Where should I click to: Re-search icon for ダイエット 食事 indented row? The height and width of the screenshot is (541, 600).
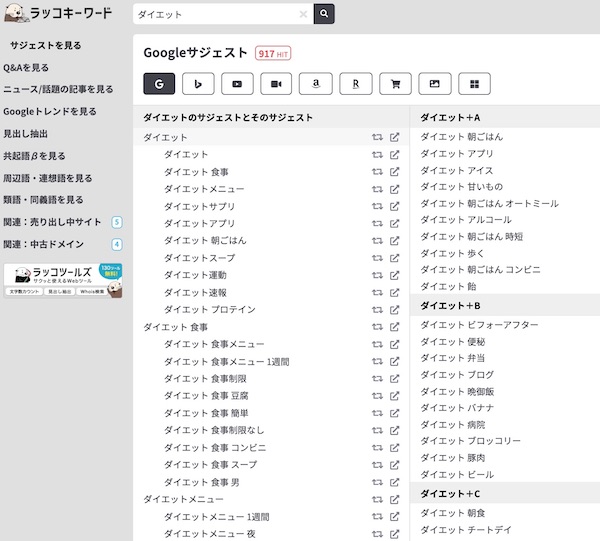(x=377, y=172)
